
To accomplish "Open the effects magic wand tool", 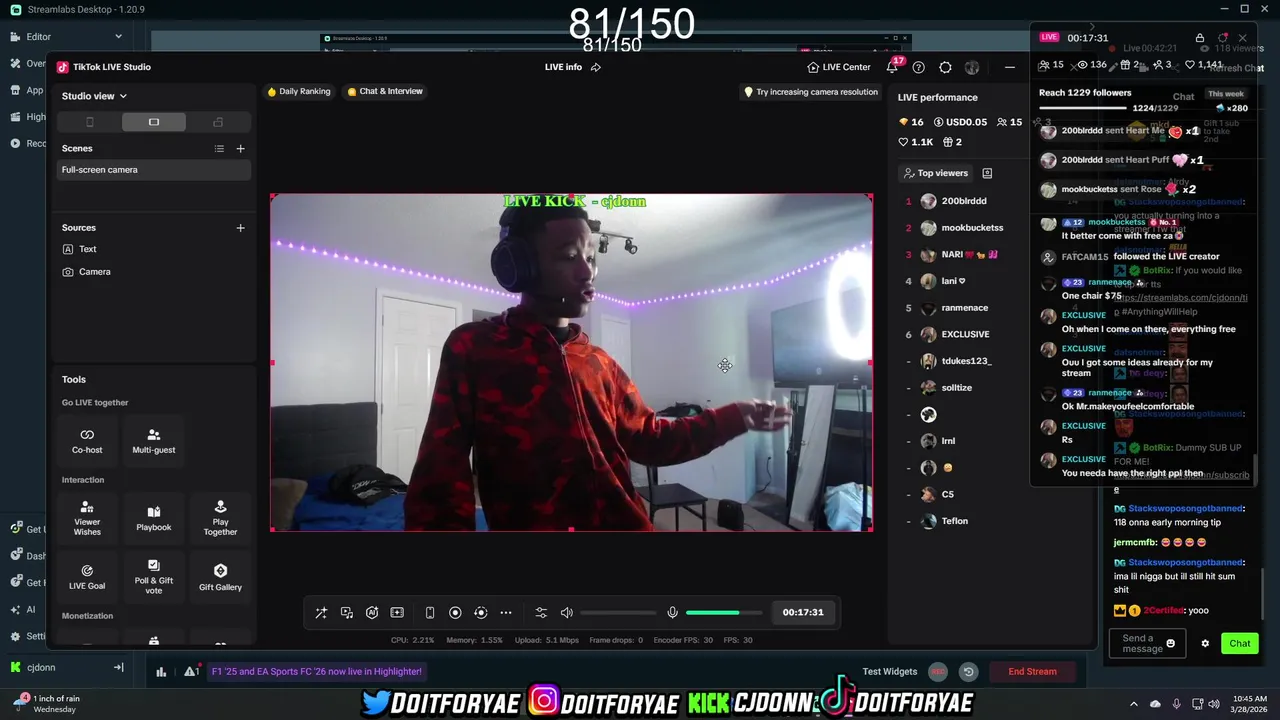I will 321,612.
